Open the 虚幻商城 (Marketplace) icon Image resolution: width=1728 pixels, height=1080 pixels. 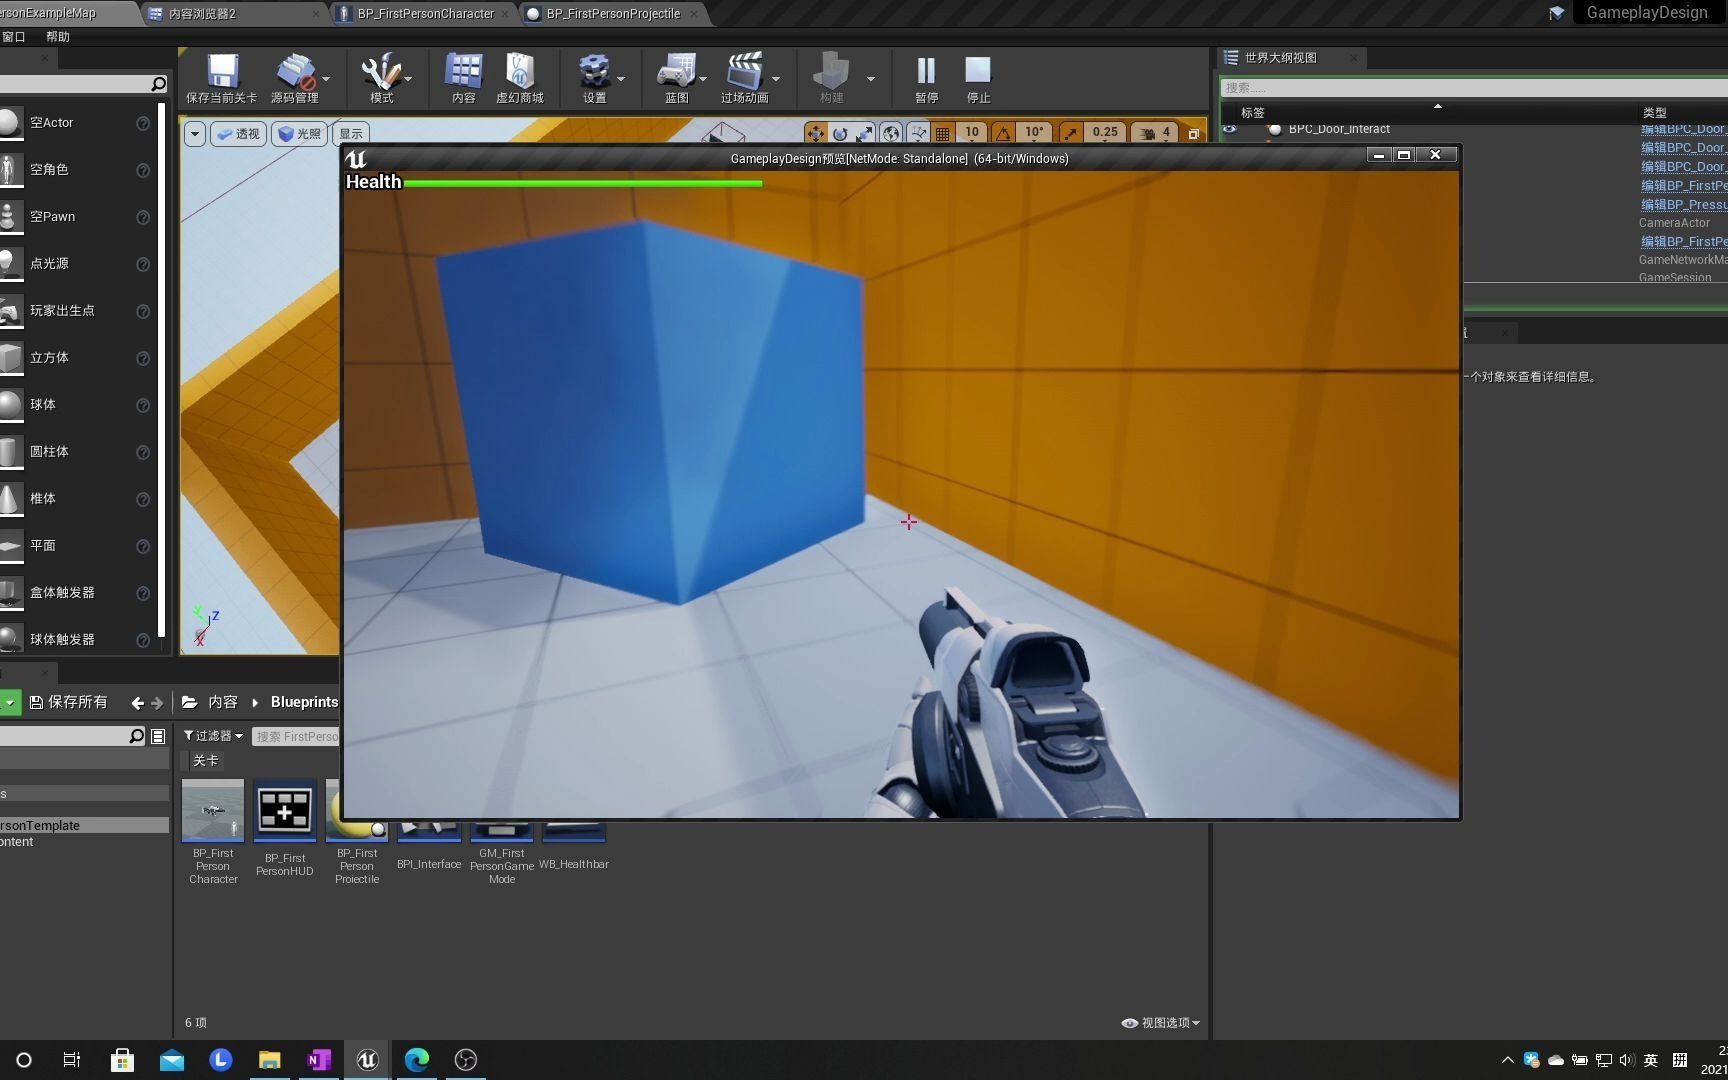click(520, 78)
